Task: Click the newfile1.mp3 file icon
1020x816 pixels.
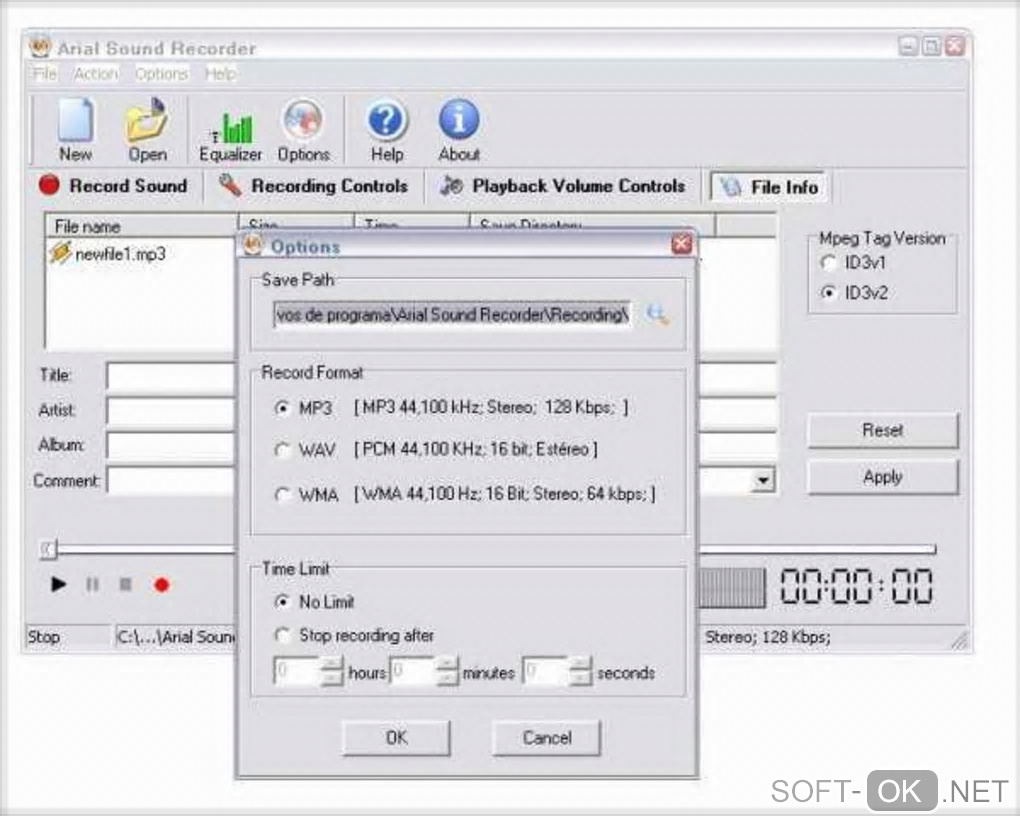Action: 60,253
